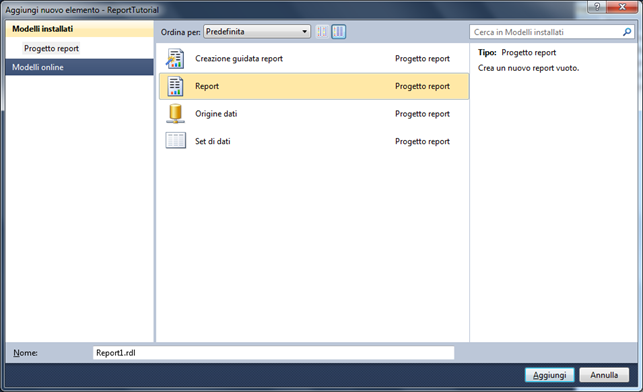Viewport: 643px width, 392px height.
Task: Click the Set di dati table icon
Action: (x=176, y=141)
